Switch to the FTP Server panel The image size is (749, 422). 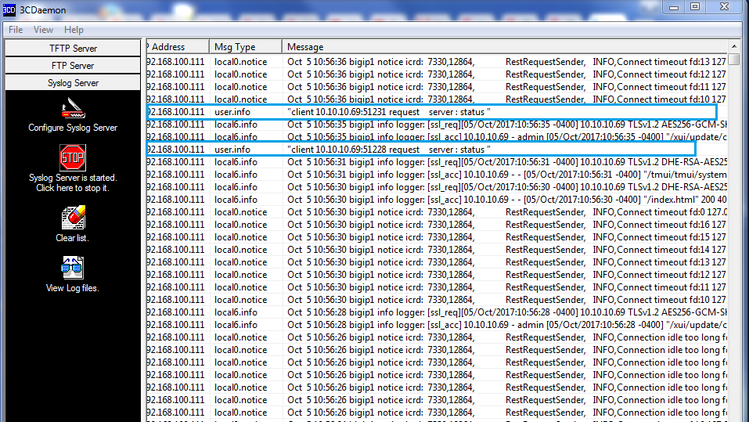tap(73, 65)
